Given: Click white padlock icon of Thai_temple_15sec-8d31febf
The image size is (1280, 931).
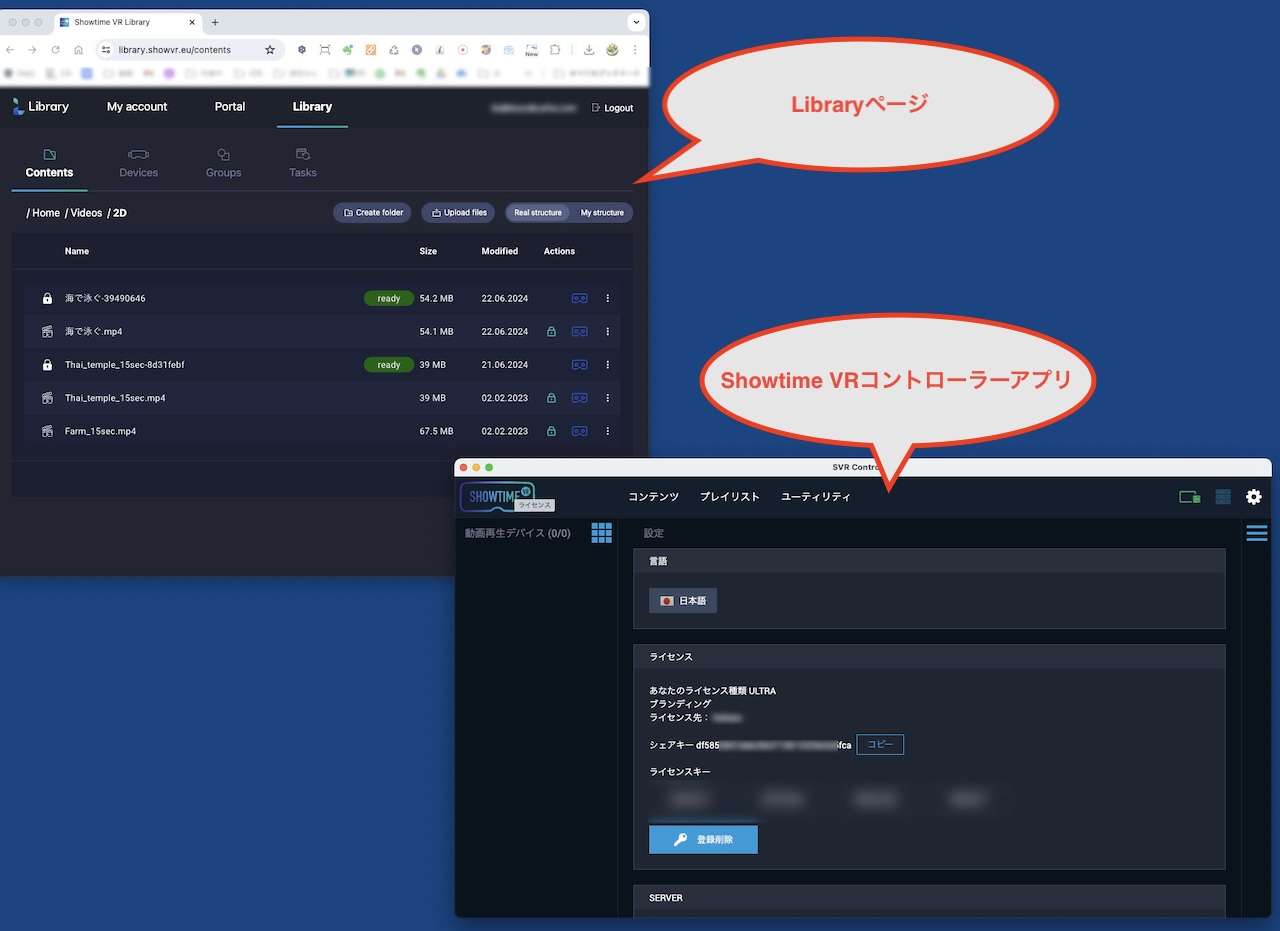Looking at the screenshot, I should tap(47, 365).
